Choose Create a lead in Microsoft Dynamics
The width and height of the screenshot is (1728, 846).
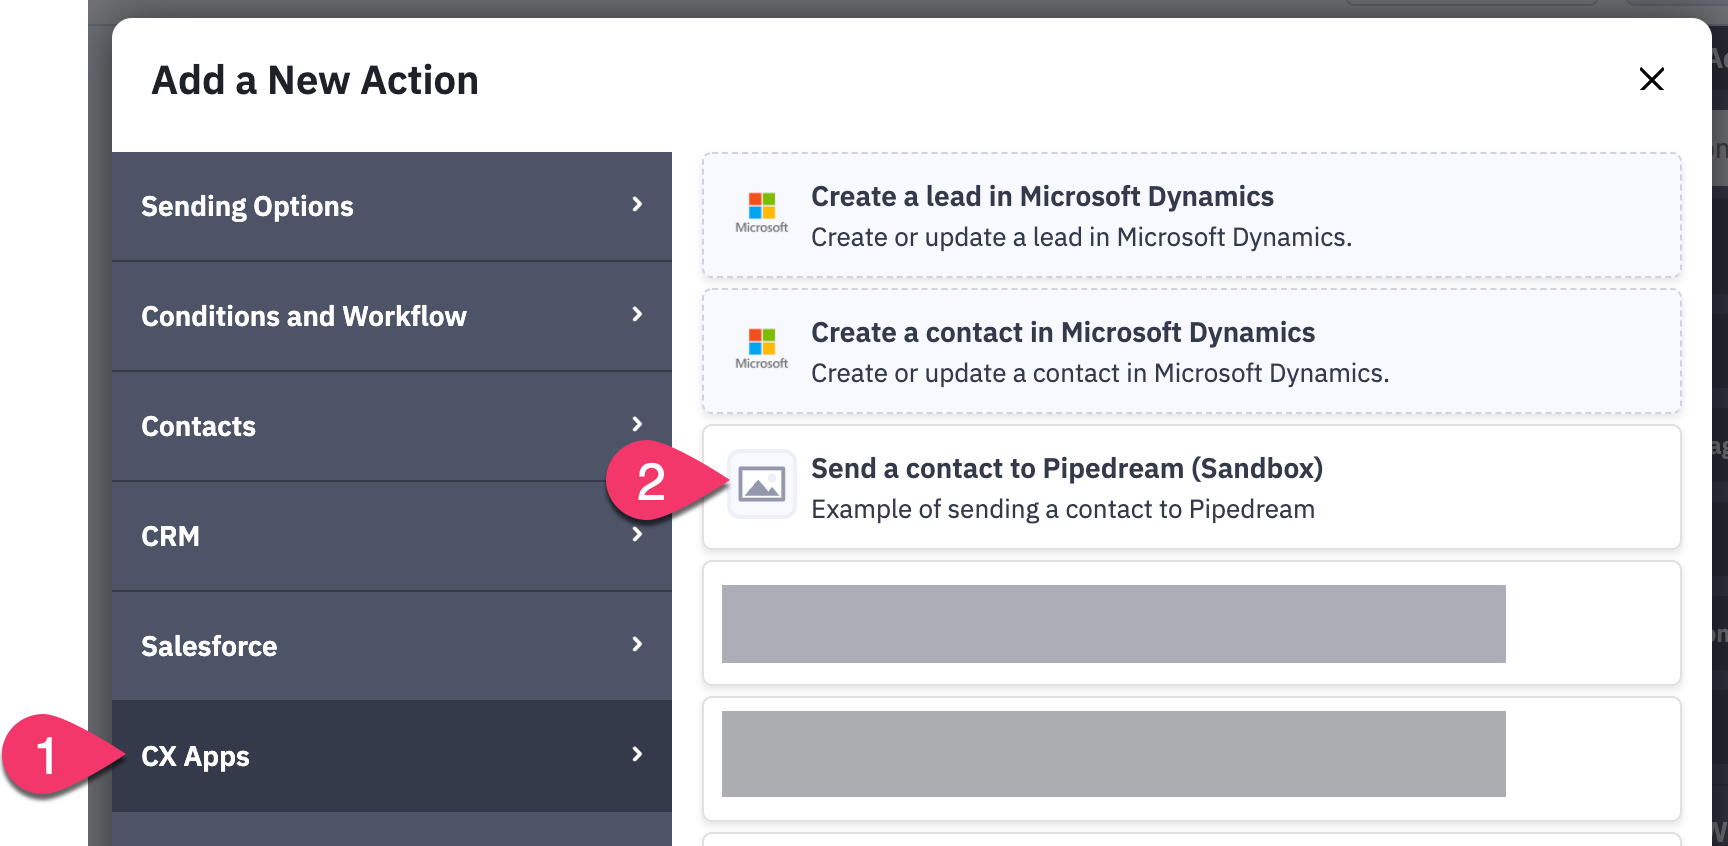pos(1192,215)
